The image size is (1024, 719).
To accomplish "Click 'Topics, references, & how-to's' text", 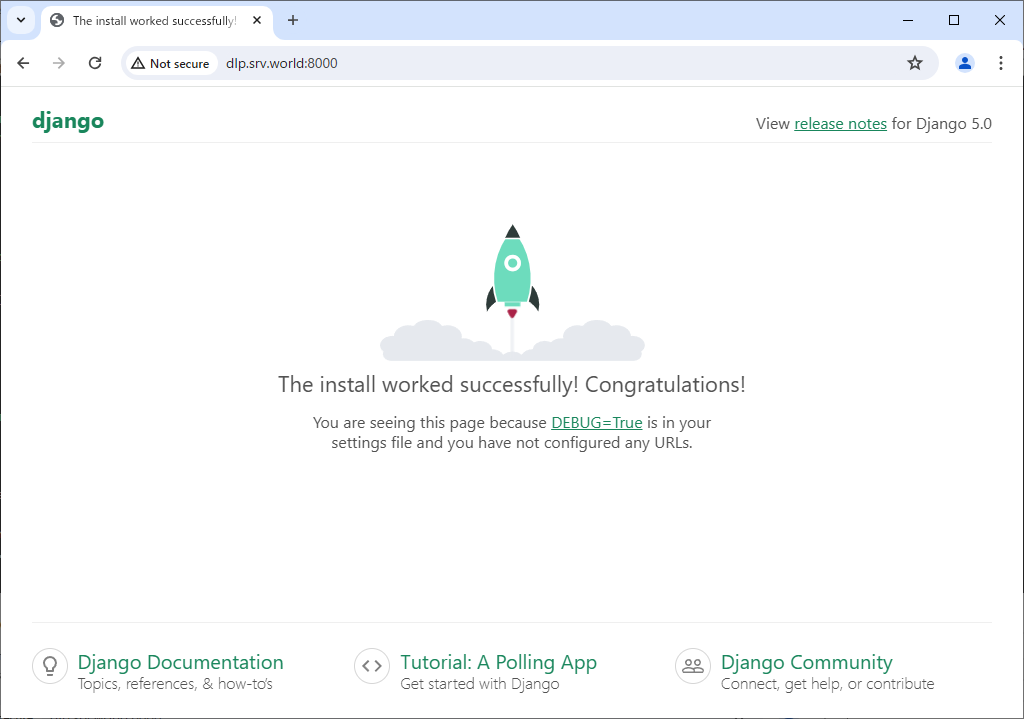I will click(175, 684).
